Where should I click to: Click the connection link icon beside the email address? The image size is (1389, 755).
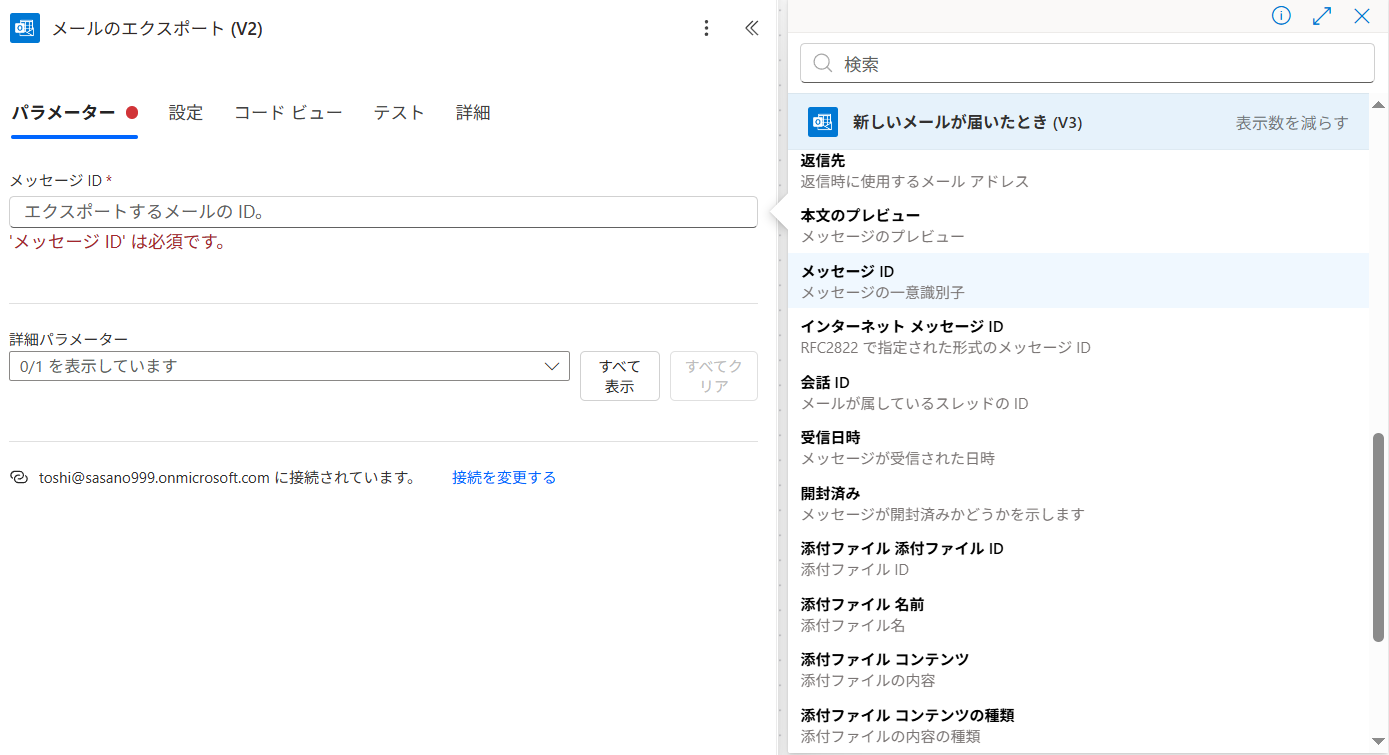[x=18, y=478]
